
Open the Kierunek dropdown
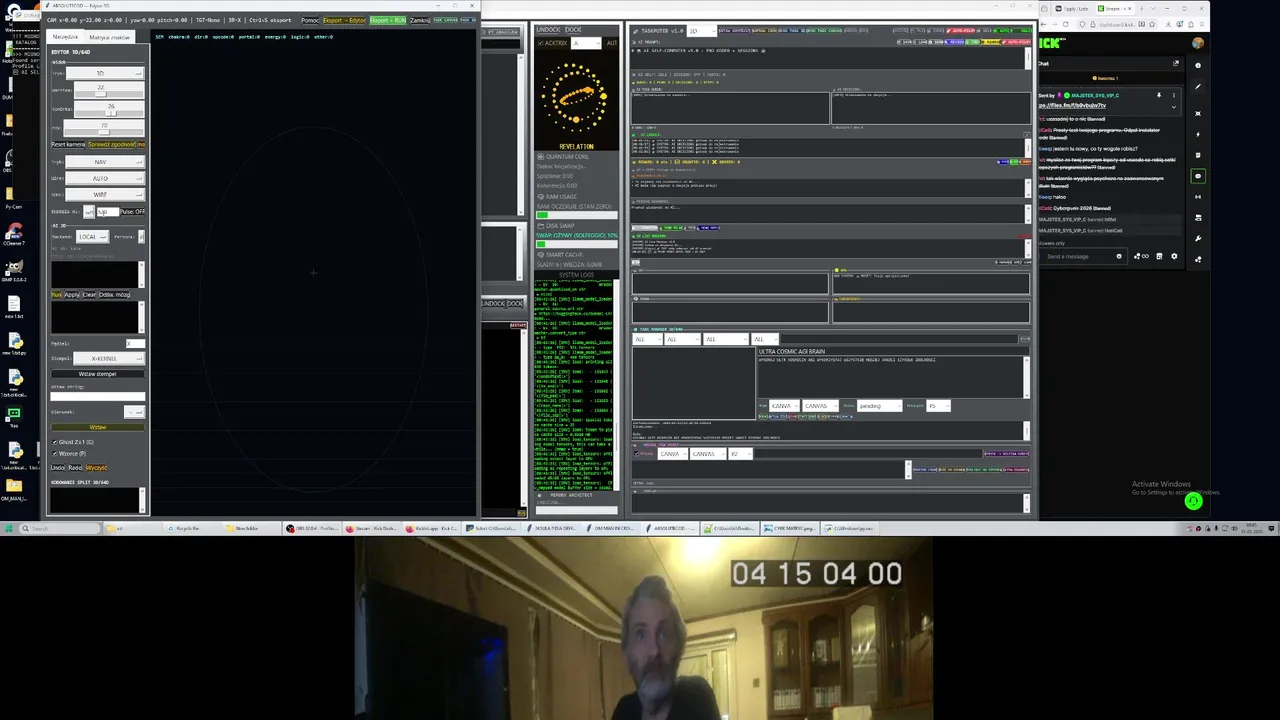pyautogui.click(x=134, y=412)
